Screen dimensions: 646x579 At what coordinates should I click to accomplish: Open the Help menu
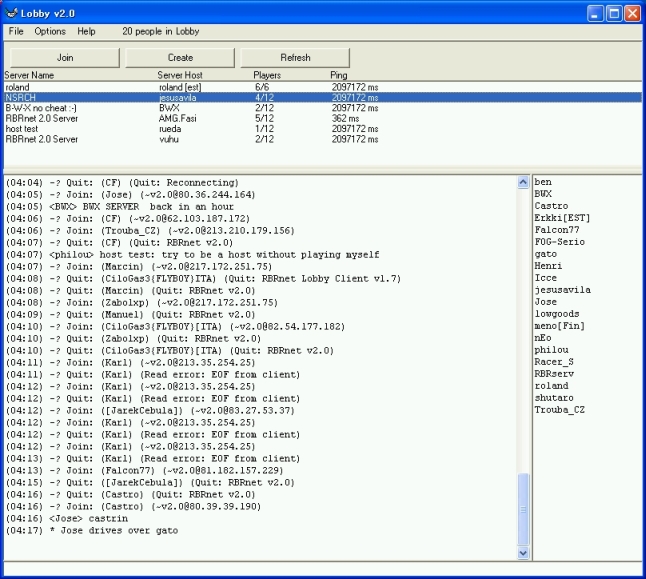coord(87,31)
